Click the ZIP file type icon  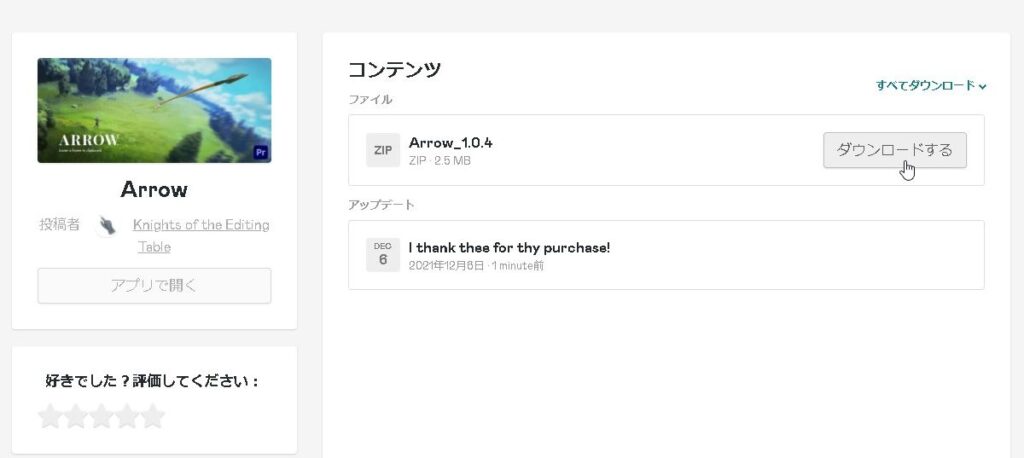pyautogui.click(x=383, y=150)
